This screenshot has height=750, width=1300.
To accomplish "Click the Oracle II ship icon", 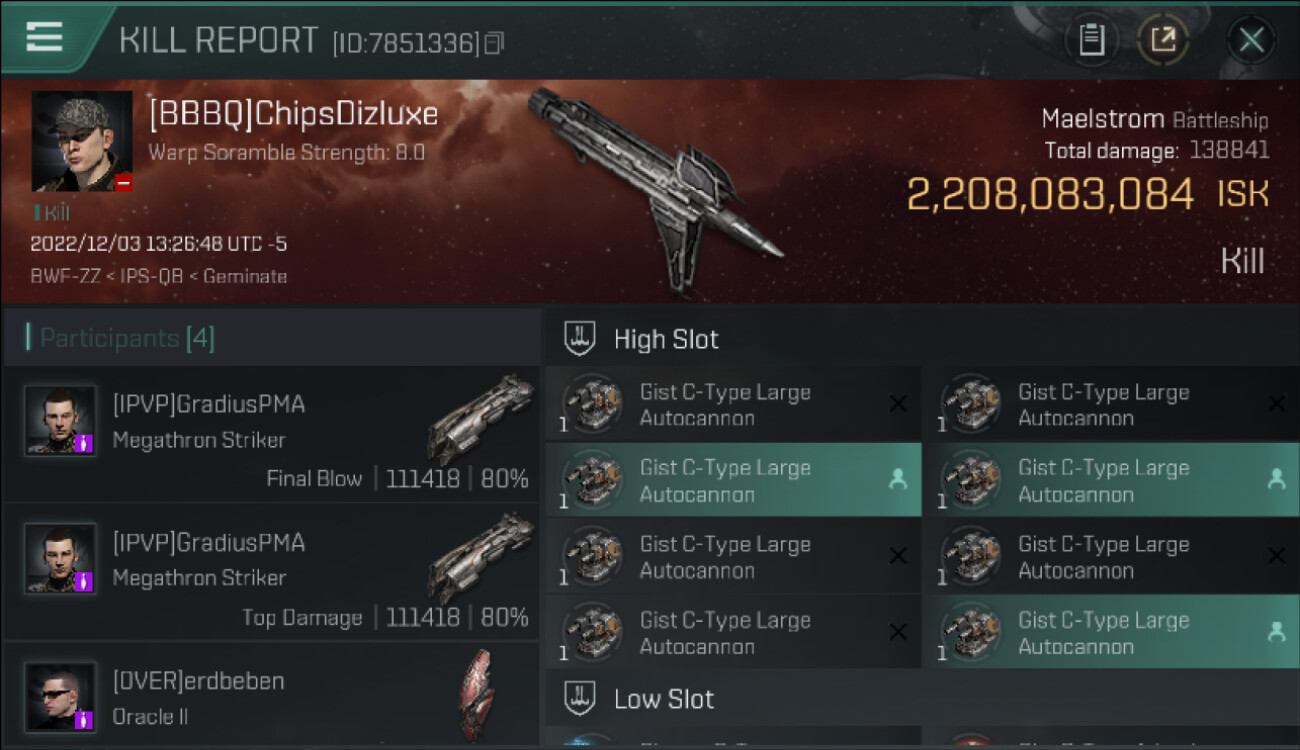I will click(x=476, y=693).
